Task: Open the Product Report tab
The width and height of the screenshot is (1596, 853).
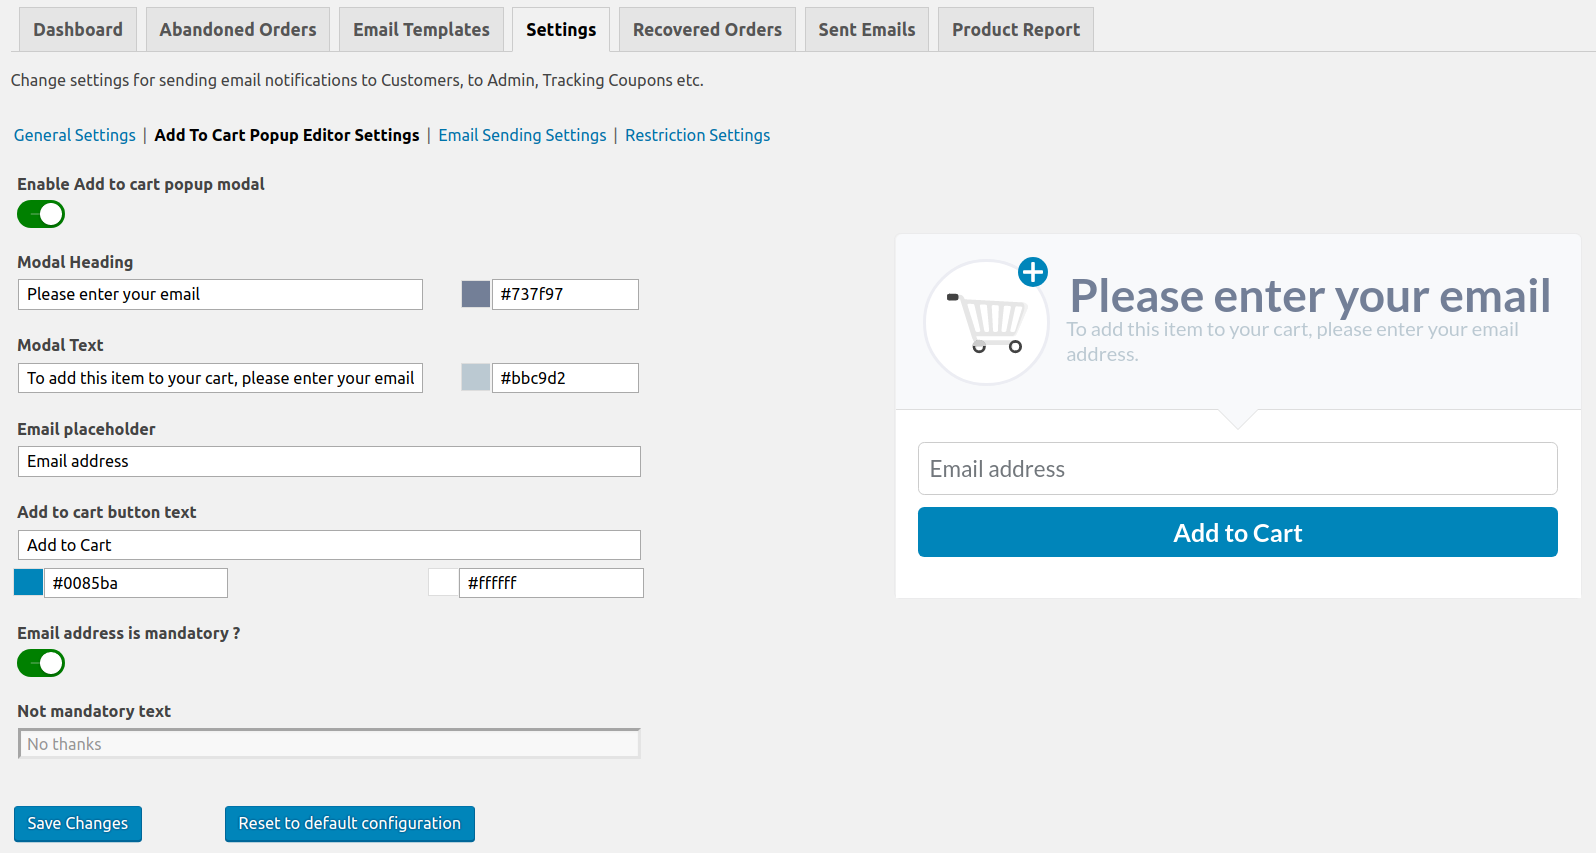Action: (x=1016, y=29)
